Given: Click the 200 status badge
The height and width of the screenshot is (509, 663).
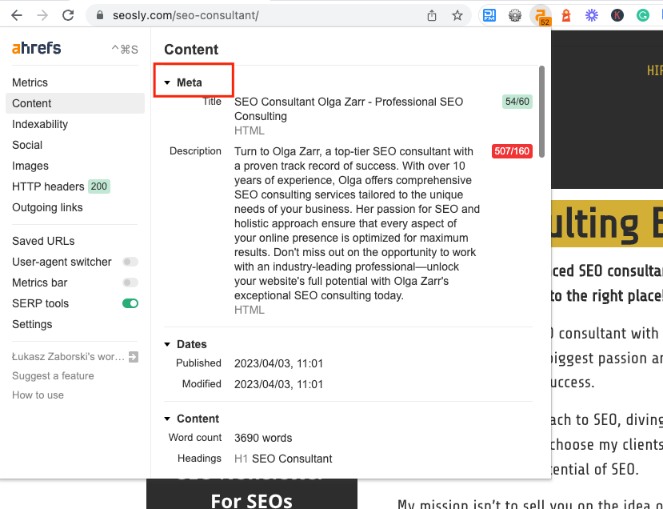Looking at the screenshot, I should tap(99, 186).
